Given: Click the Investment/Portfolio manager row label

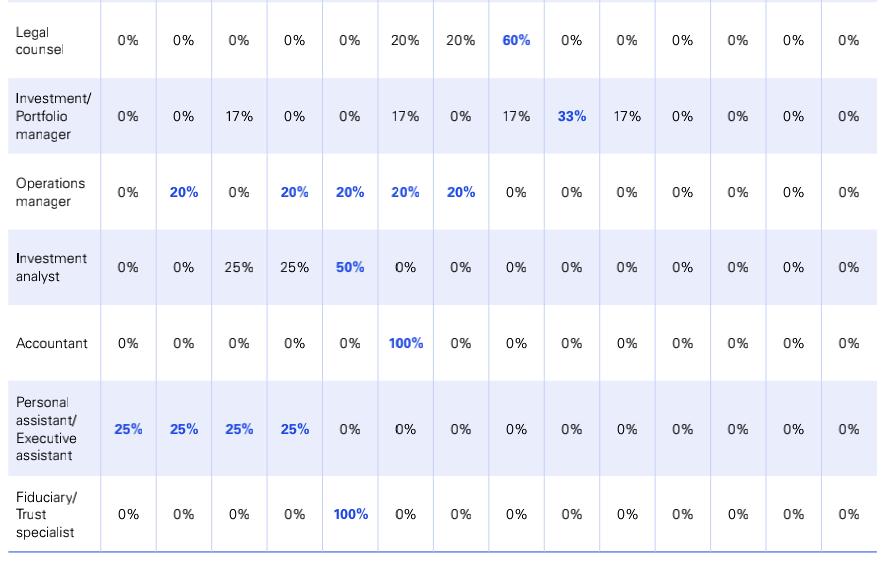Looking at the screenshot, I should point(53,116).
